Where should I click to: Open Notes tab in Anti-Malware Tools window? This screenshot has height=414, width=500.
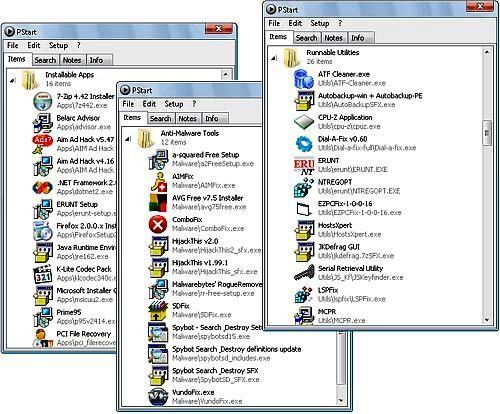point(187,119)
